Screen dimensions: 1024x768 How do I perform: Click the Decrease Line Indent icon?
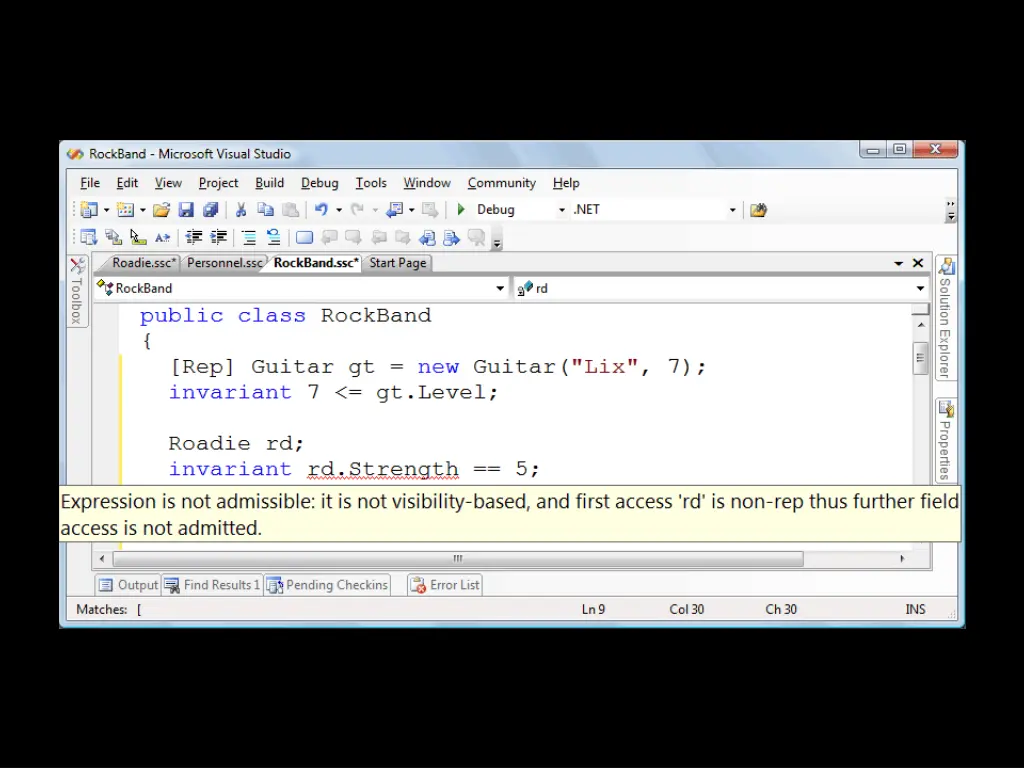pos(194,238)
